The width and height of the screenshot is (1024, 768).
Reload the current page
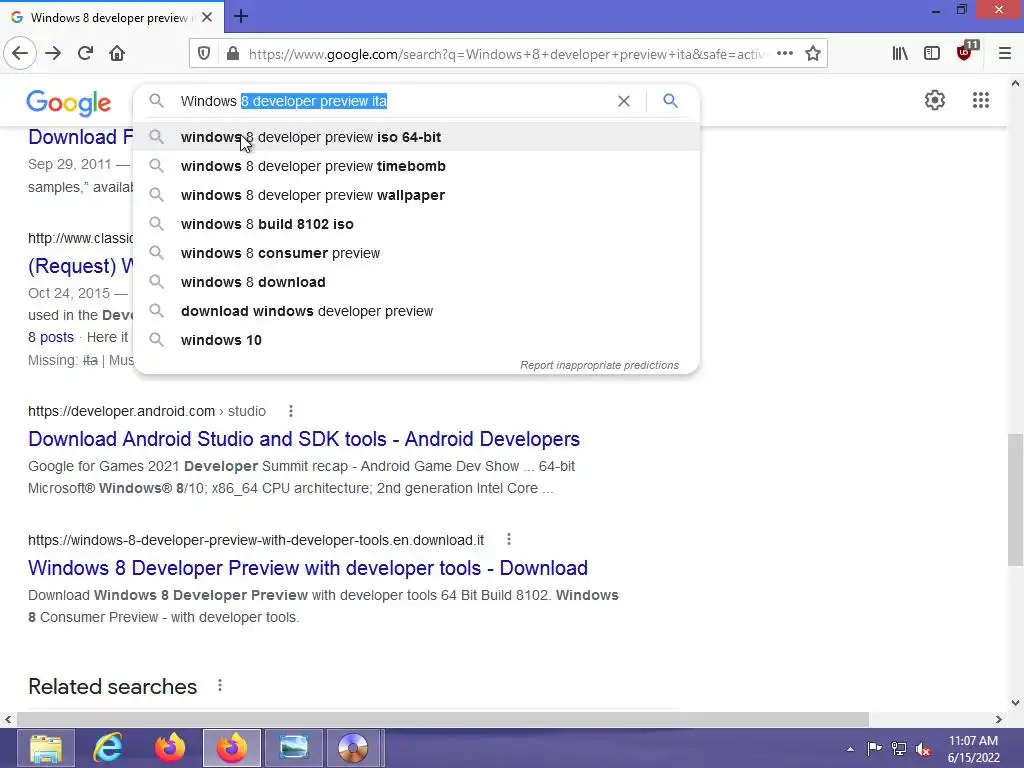[86, 54]
